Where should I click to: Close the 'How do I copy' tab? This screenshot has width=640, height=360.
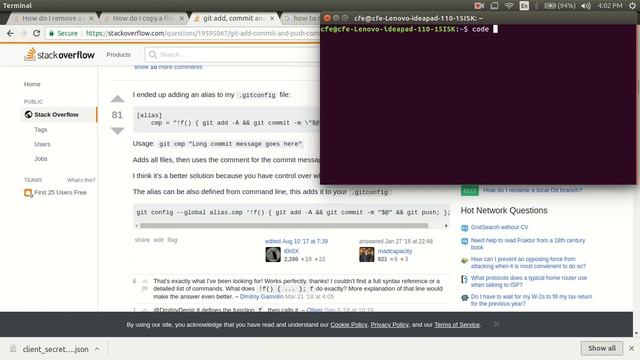click(182, 18)
